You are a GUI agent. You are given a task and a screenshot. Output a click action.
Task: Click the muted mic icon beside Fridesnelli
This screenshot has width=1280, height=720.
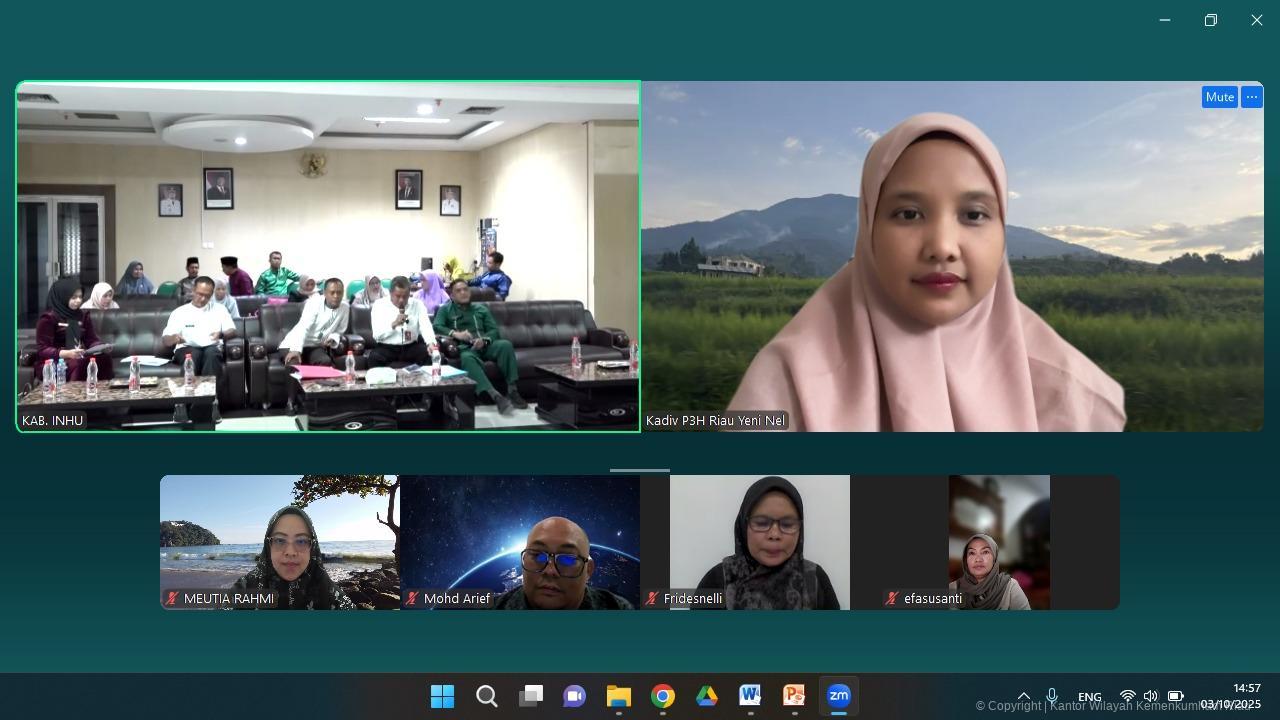pyautogui.click(x=652, y=599)
